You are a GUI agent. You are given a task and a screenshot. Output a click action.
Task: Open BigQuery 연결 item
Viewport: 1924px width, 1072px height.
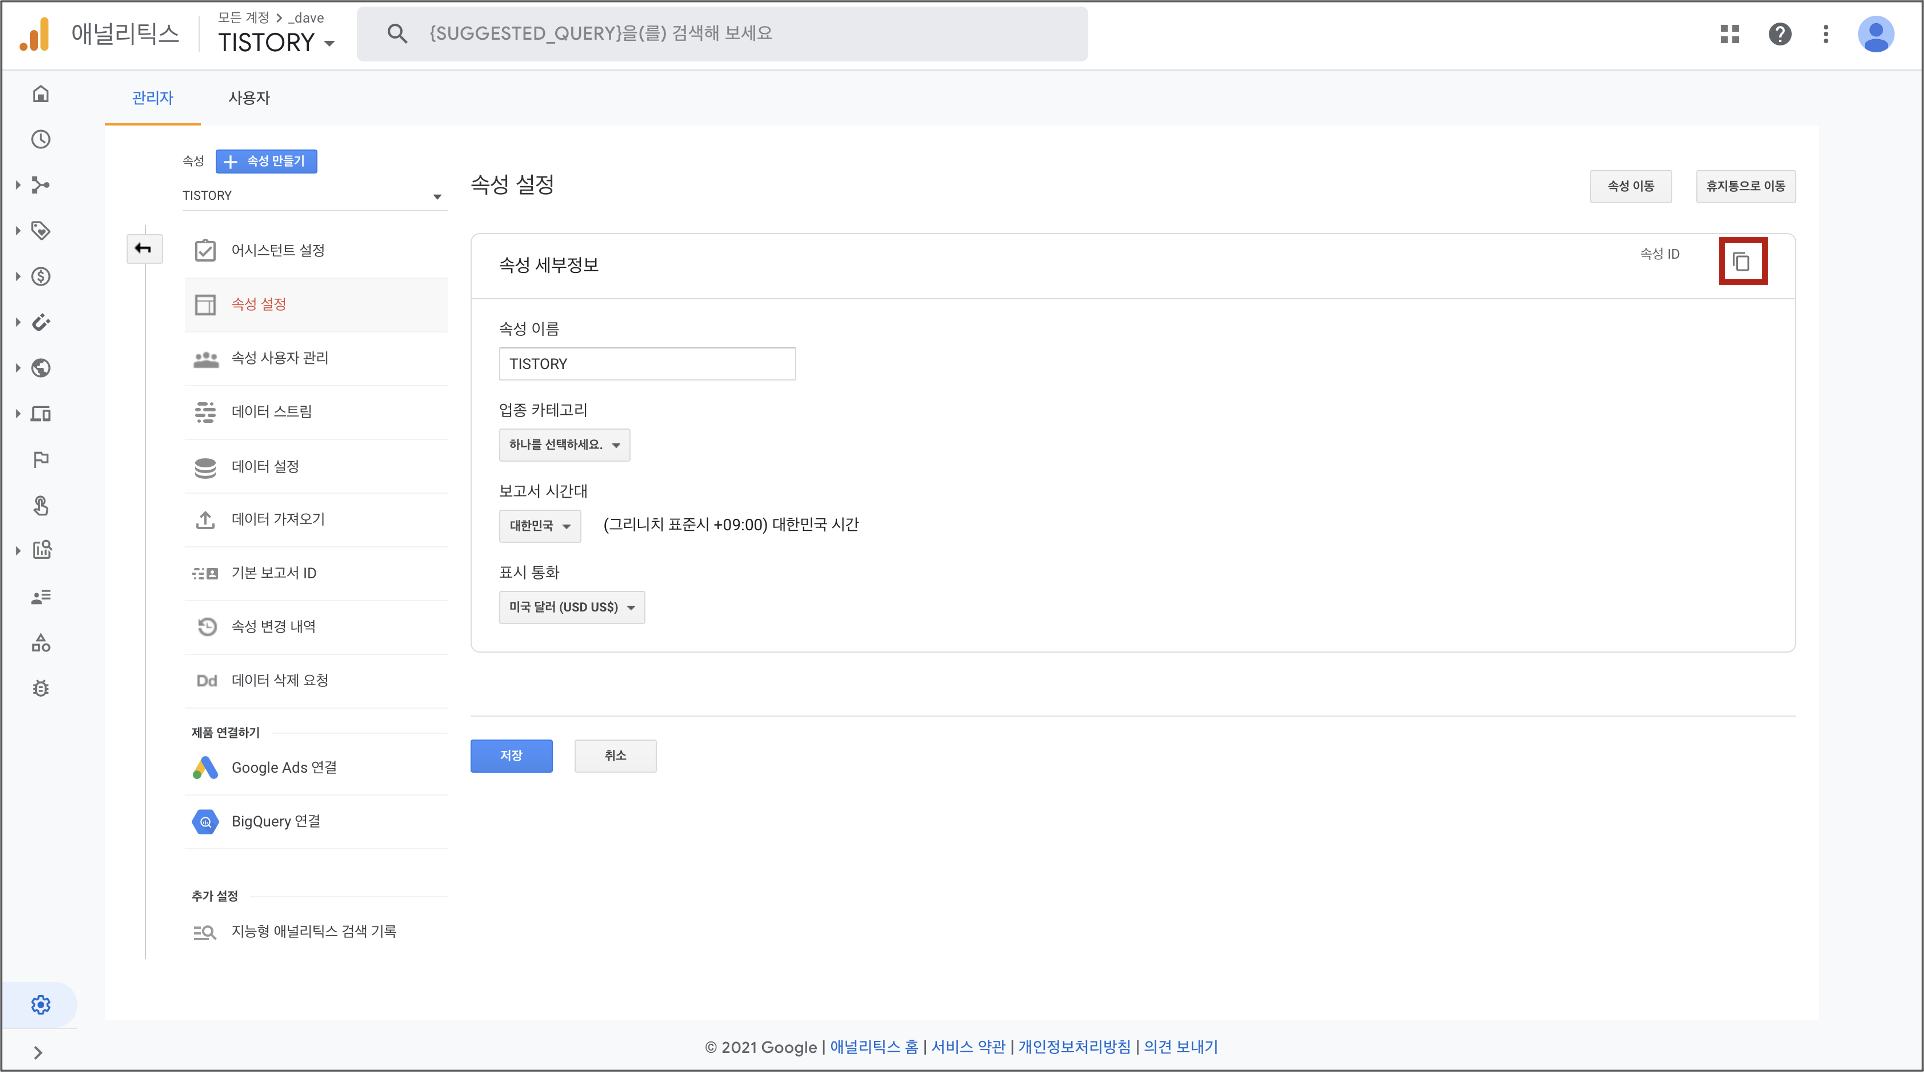tap(316, 822)
